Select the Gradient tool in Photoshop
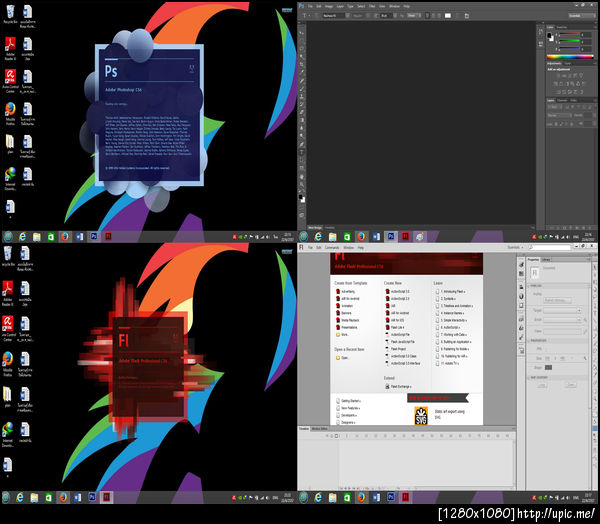600x524 pixels. 302,121
